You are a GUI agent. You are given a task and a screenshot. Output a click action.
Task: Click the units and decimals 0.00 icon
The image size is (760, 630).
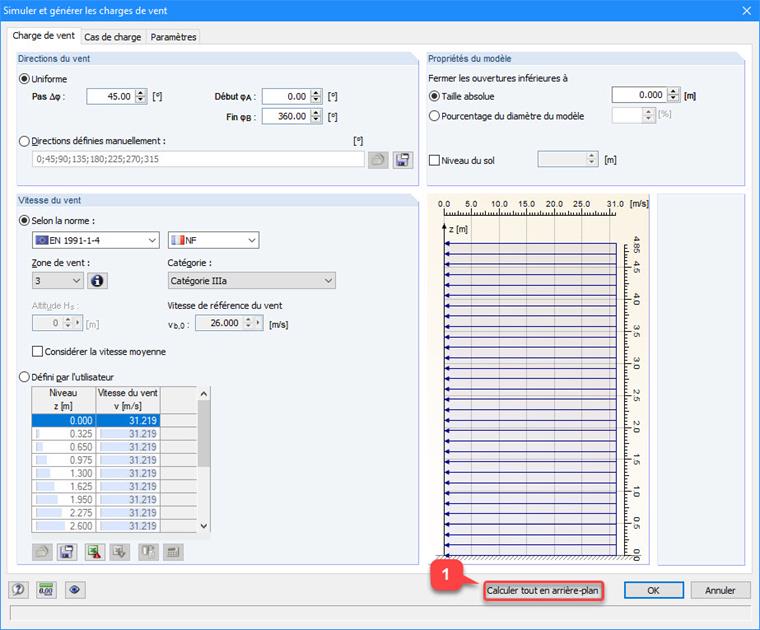pos(46,590)
